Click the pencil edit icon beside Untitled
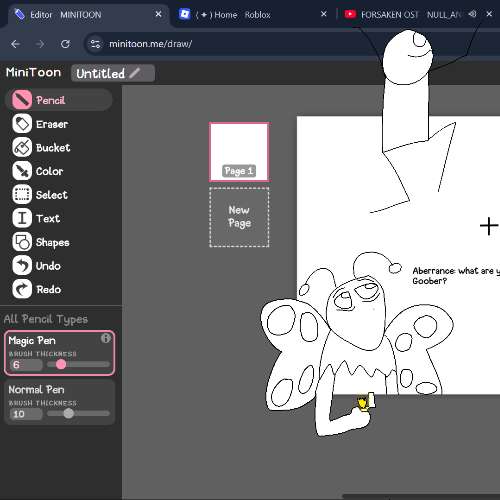Viewport: 500px width, 500px height. click(x=135, y=73)
